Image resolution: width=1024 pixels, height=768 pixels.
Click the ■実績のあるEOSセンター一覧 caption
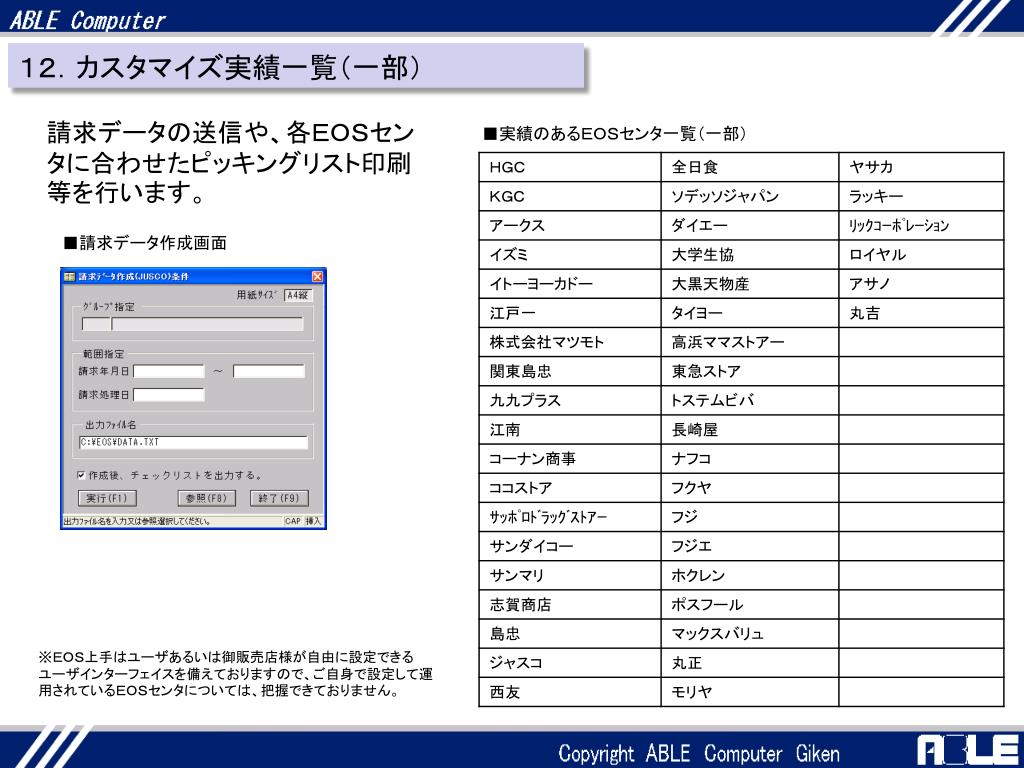(614, 134)
